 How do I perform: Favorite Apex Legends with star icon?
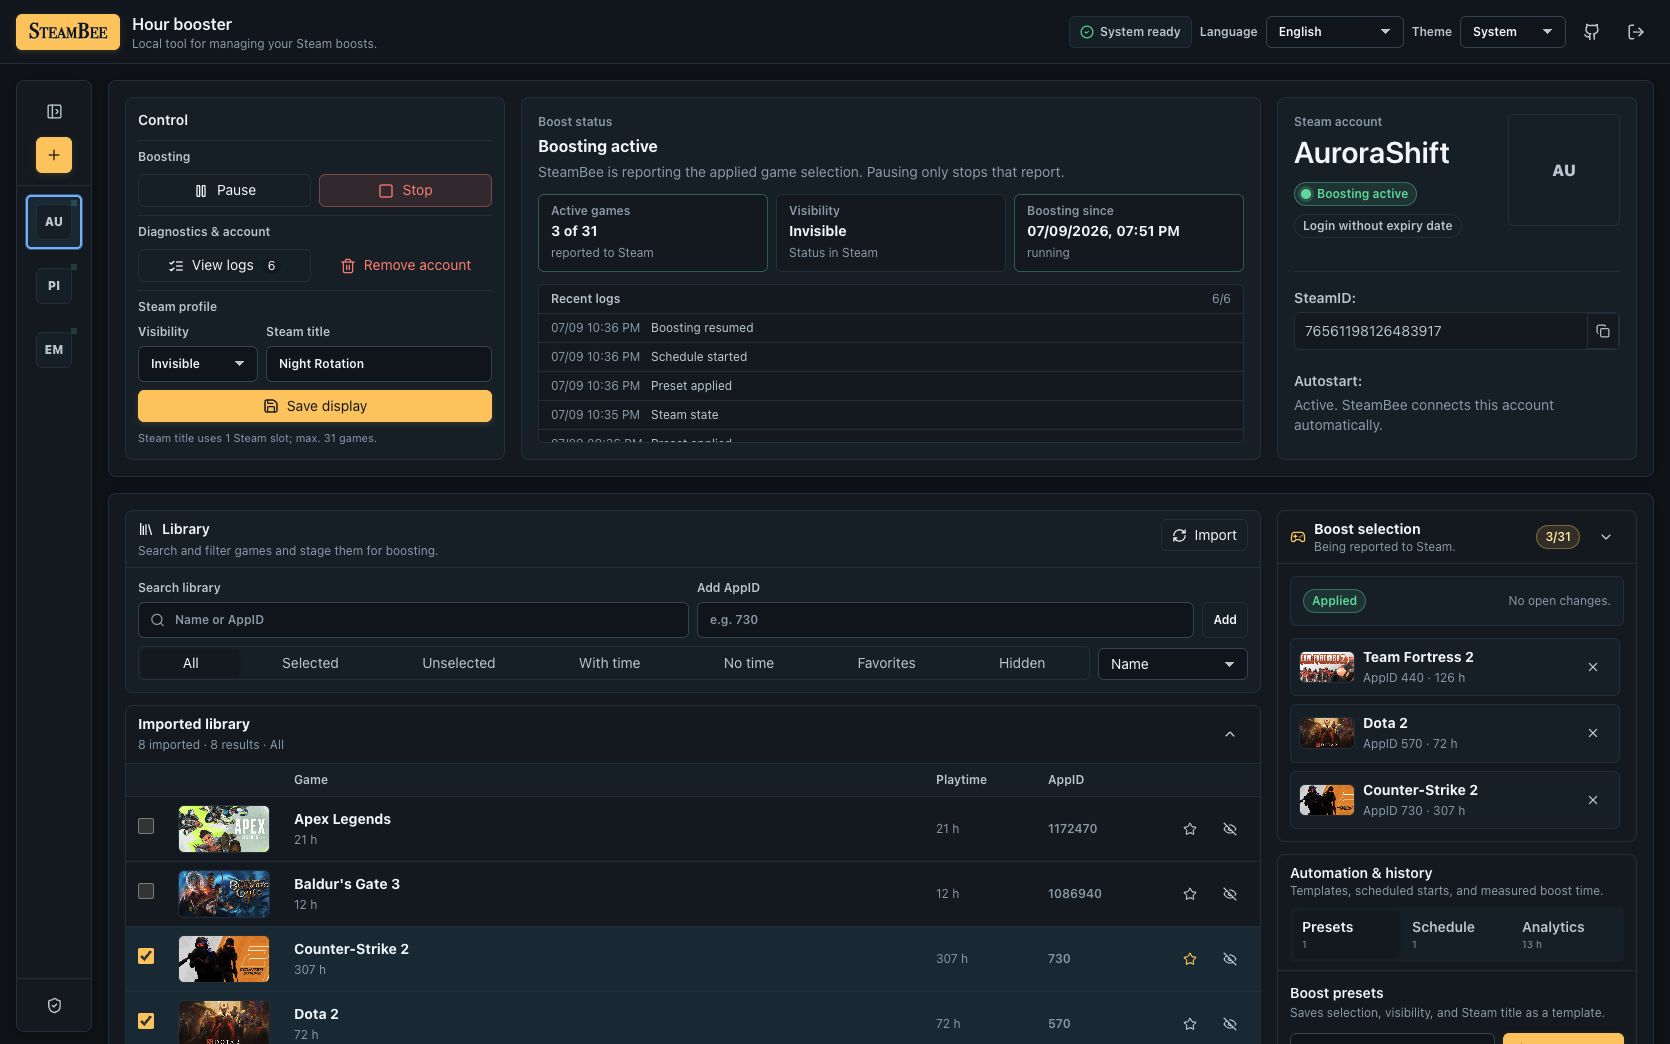(x=1190, y=829)
